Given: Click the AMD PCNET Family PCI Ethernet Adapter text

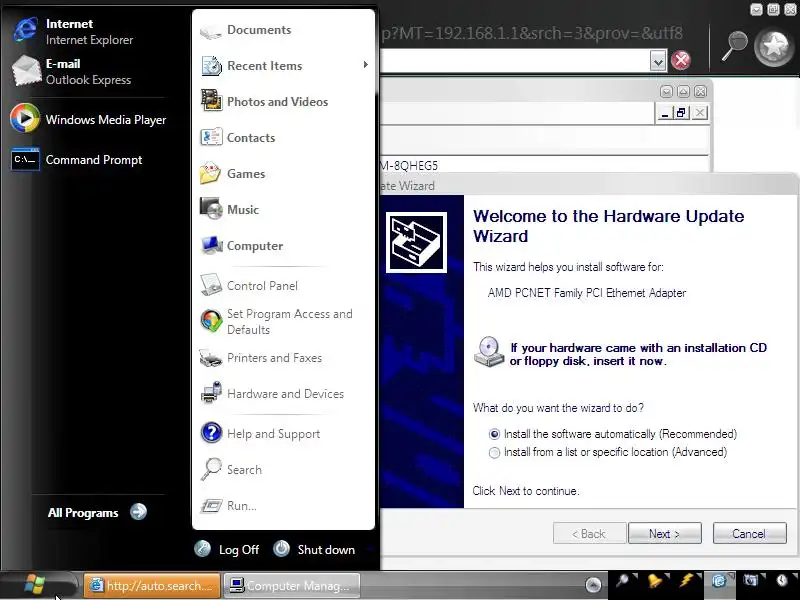Looking at the screenshot, I should click(587, 293).
